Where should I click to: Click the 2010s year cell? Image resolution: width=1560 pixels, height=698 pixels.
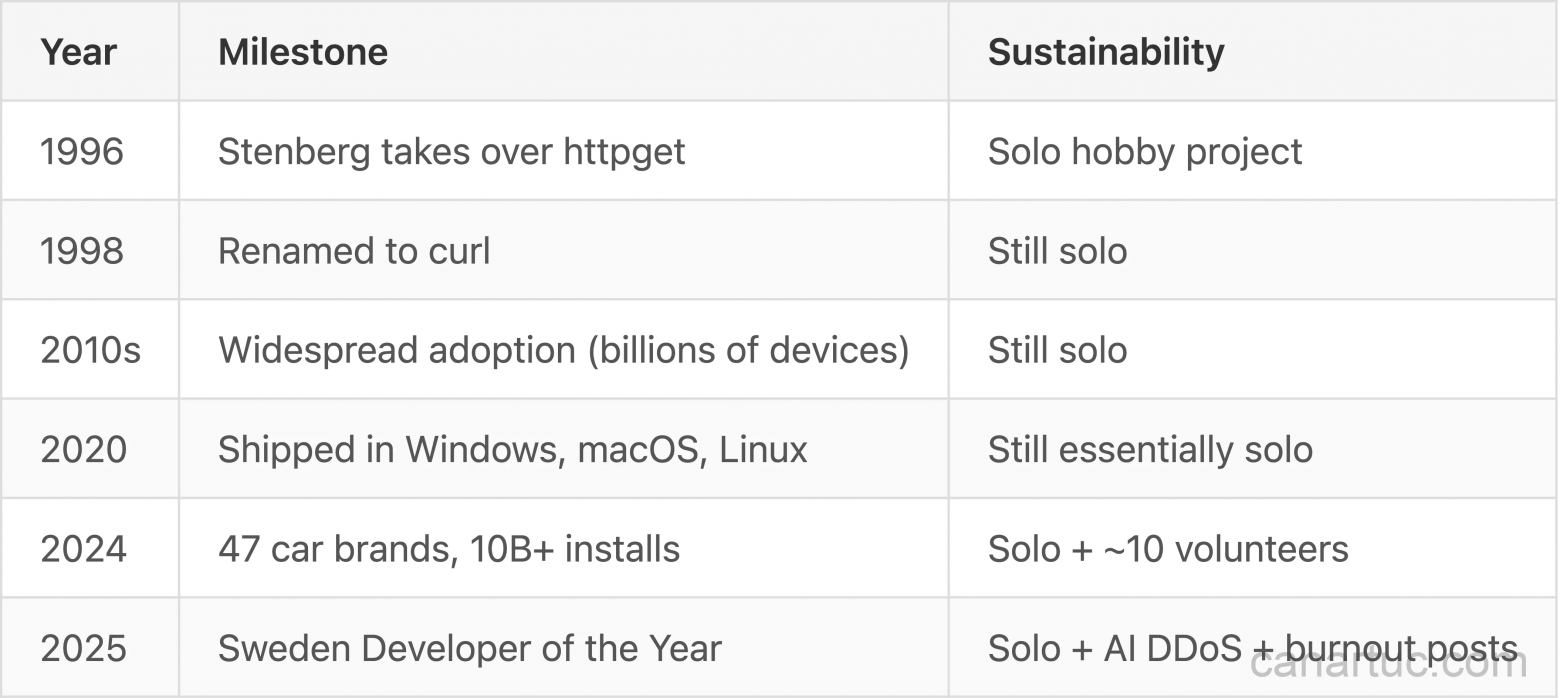point(90,350)
